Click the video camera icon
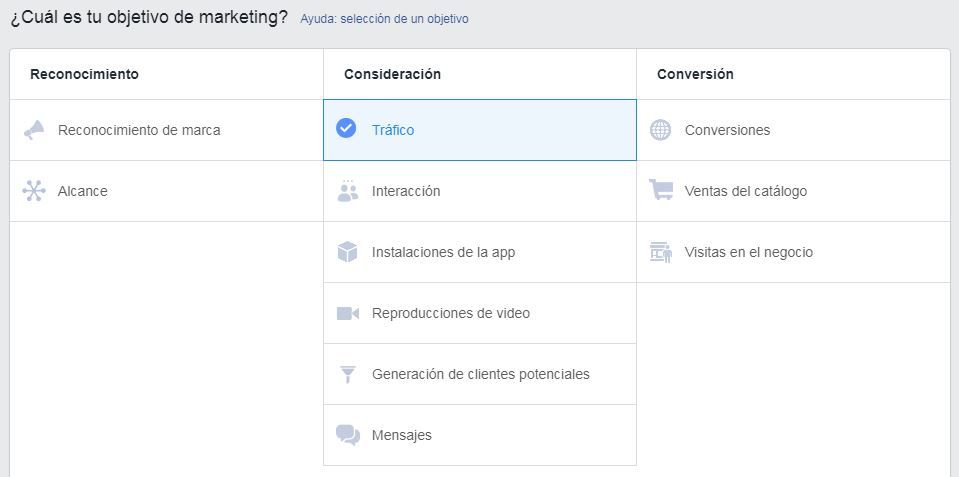The image size is (959, 477). (x=347, y=313)
